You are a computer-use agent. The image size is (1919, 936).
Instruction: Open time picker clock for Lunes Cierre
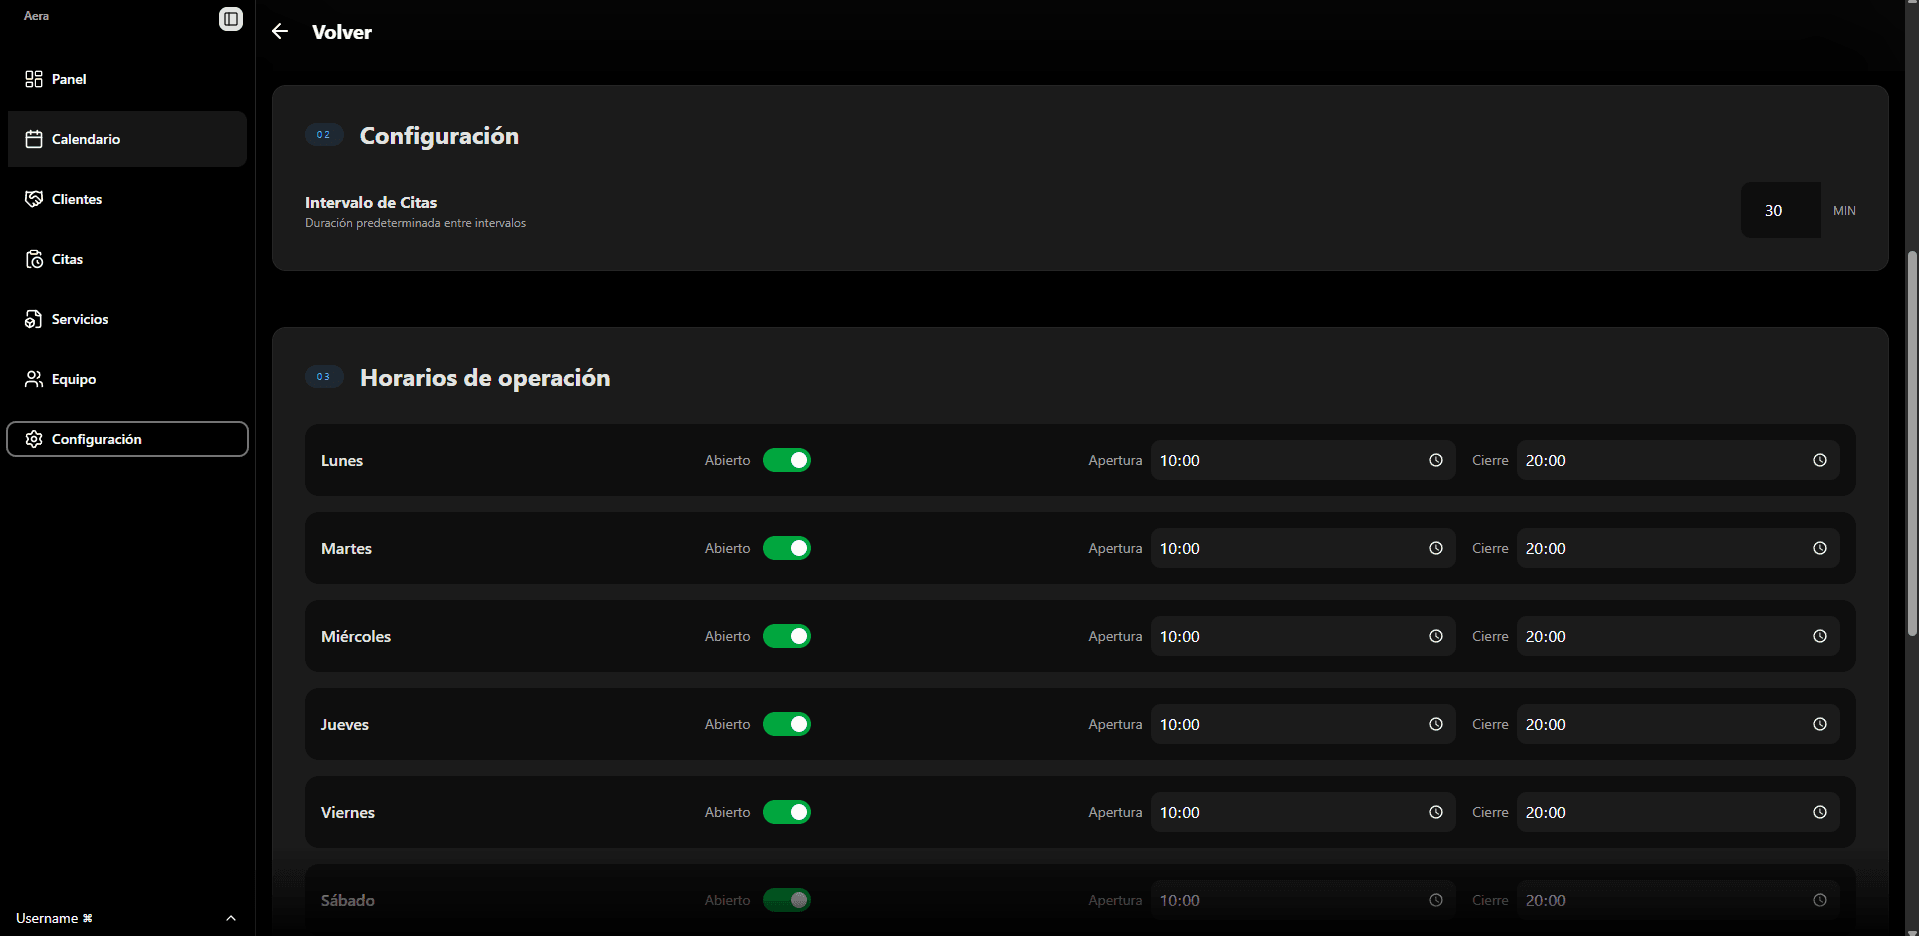1820,460
